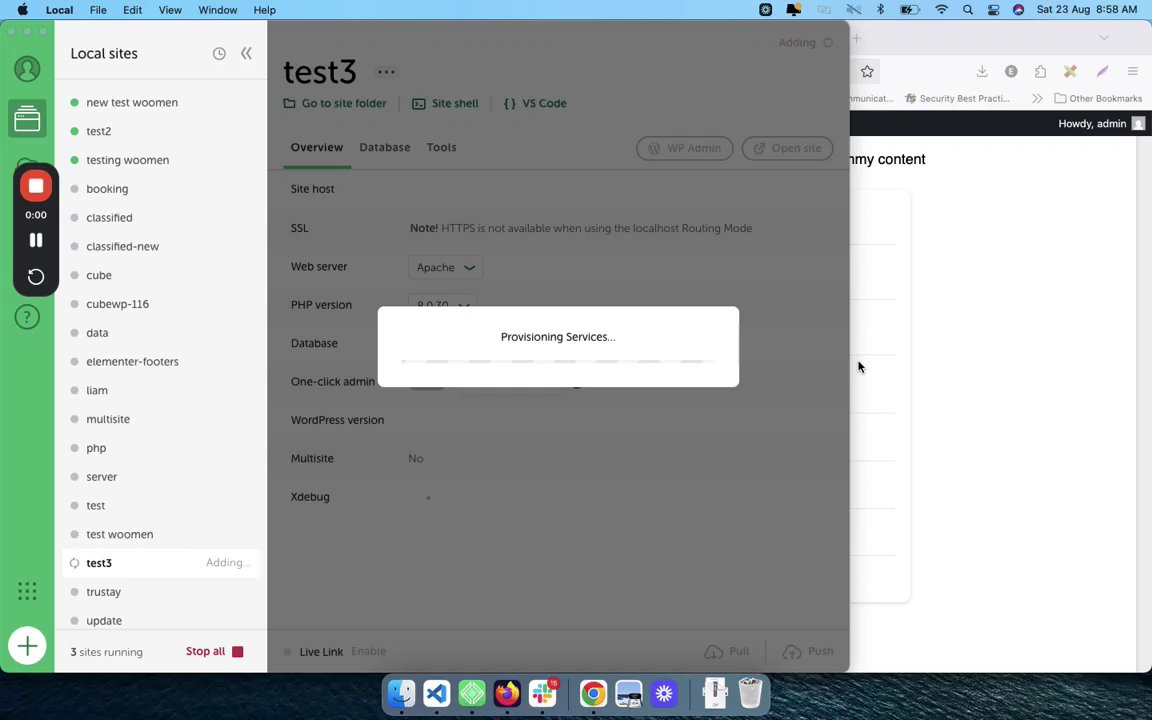This screenshot has height=720, width=1152.
Task: Open Visual Studio Code from the dock
Action: [436, 694]
